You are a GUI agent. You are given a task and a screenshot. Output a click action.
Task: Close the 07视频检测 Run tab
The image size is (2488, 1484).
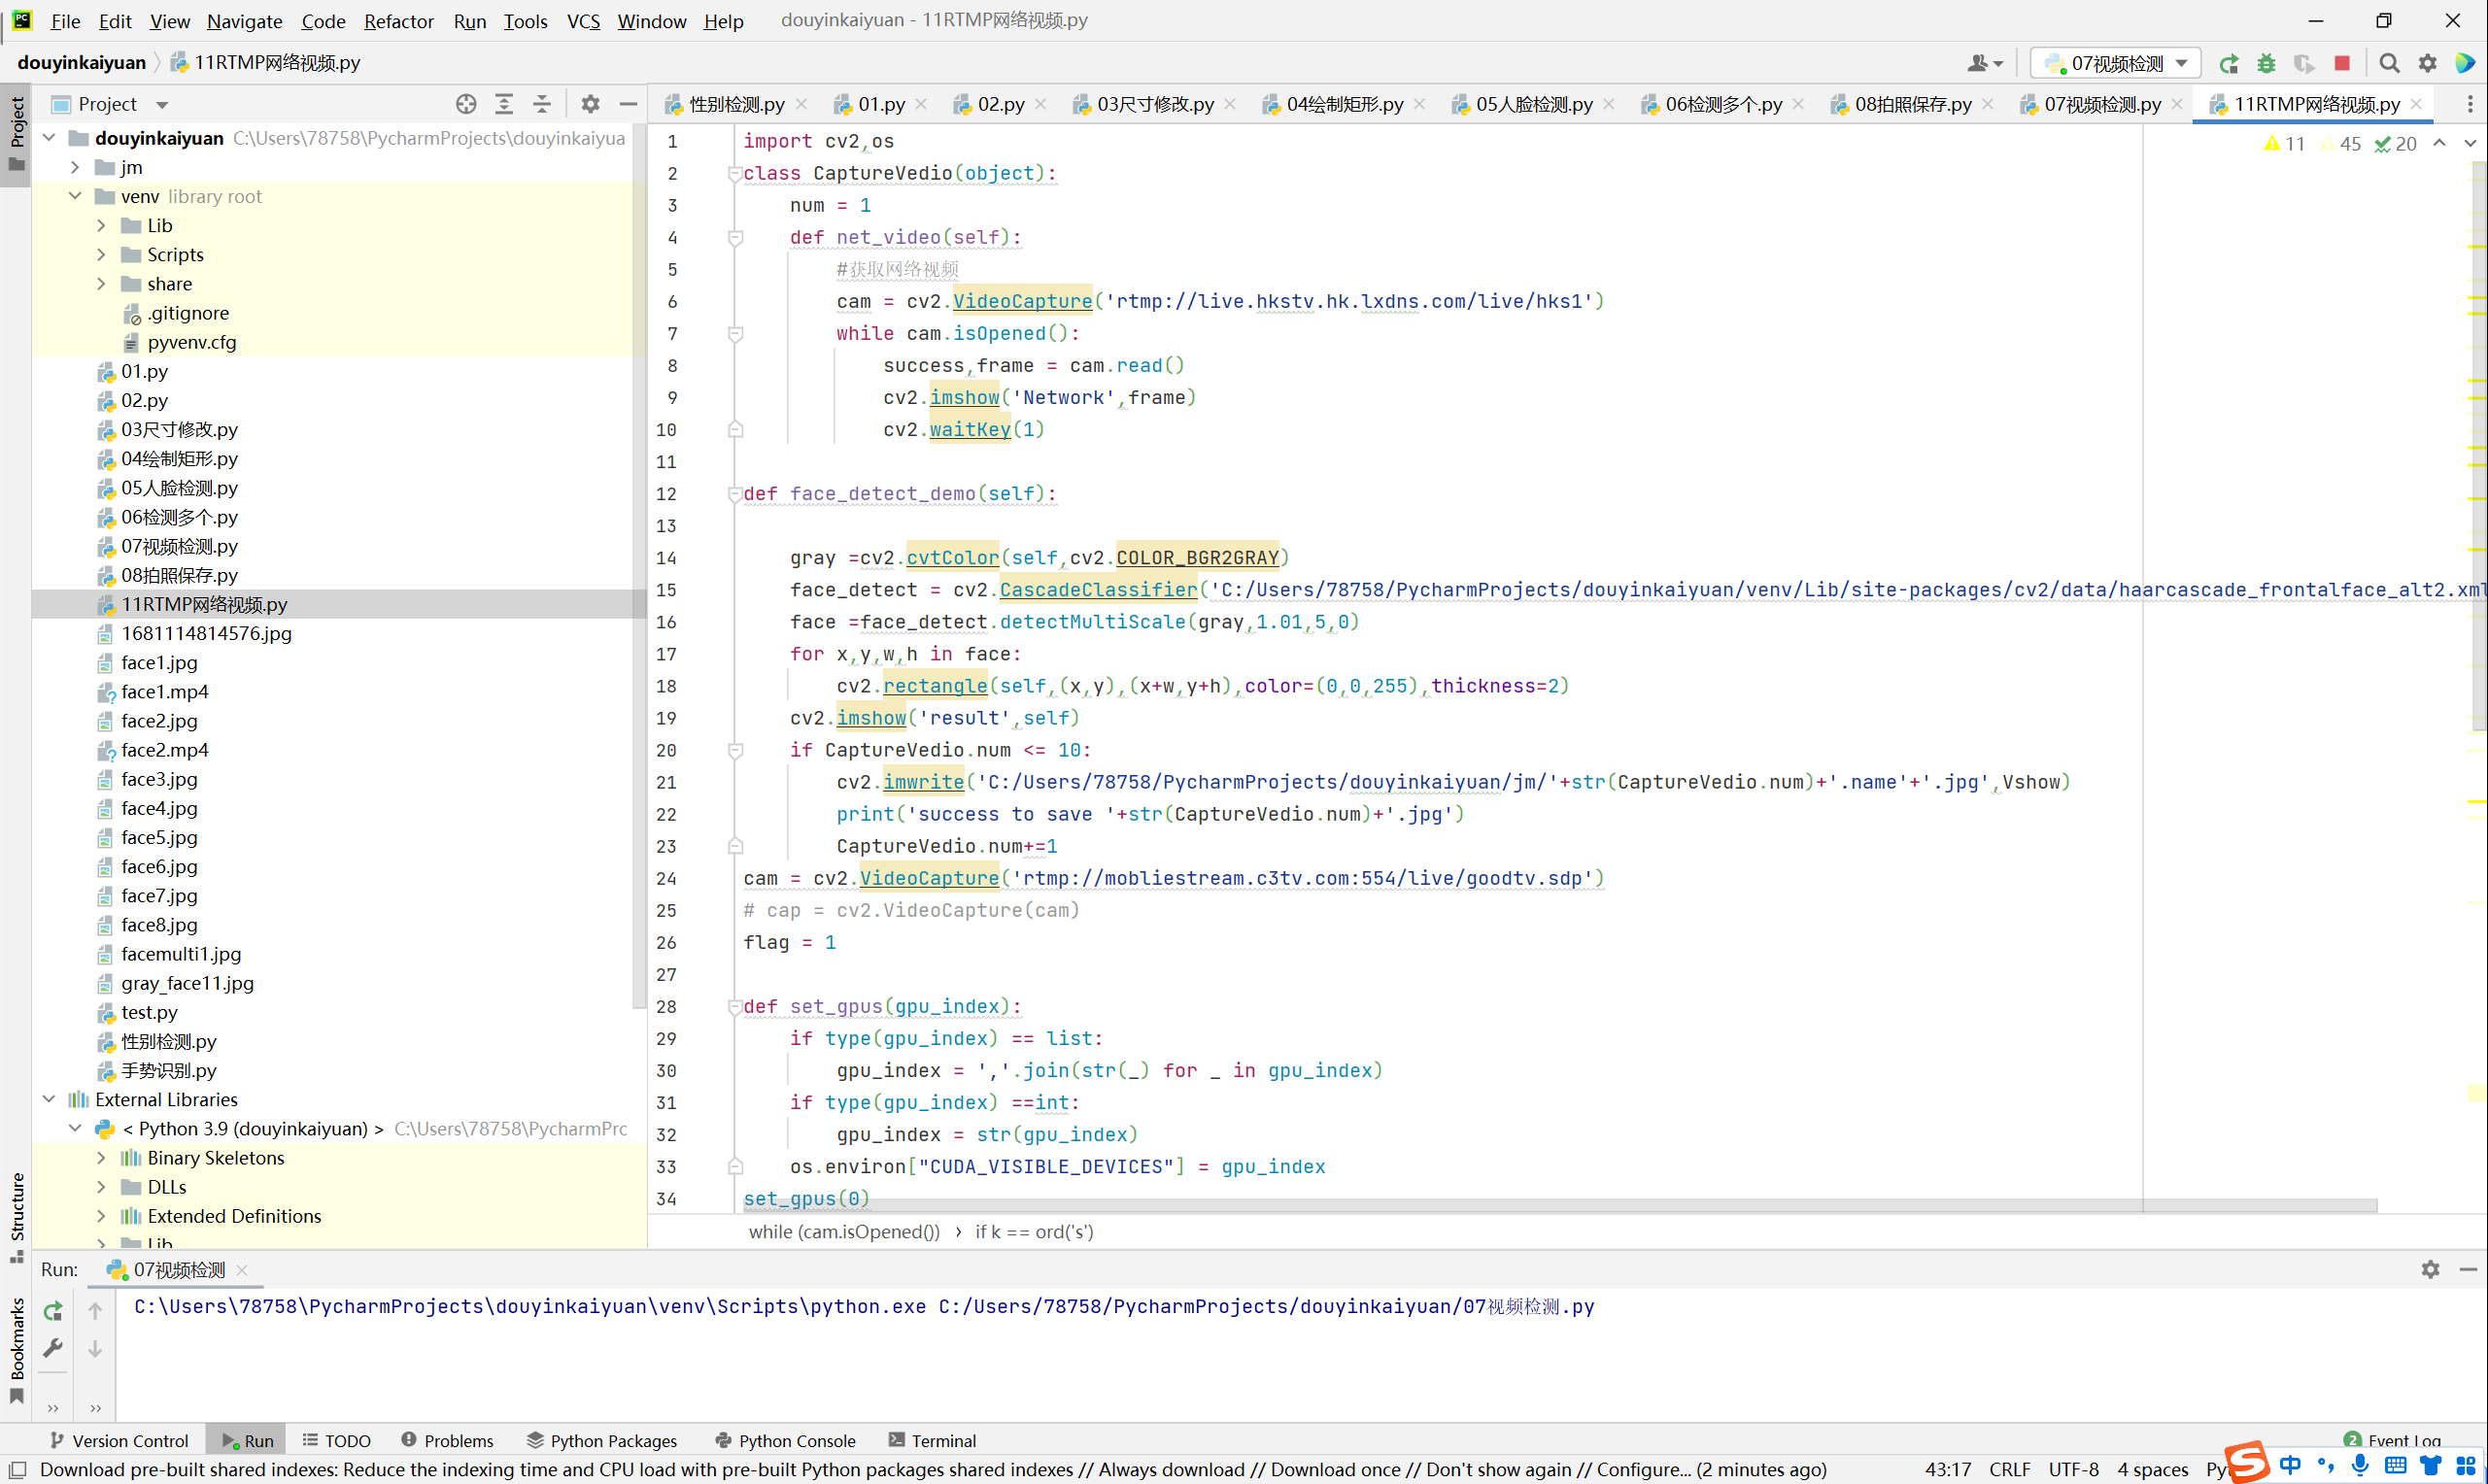pyautogui.click(x=242, y=1270)
